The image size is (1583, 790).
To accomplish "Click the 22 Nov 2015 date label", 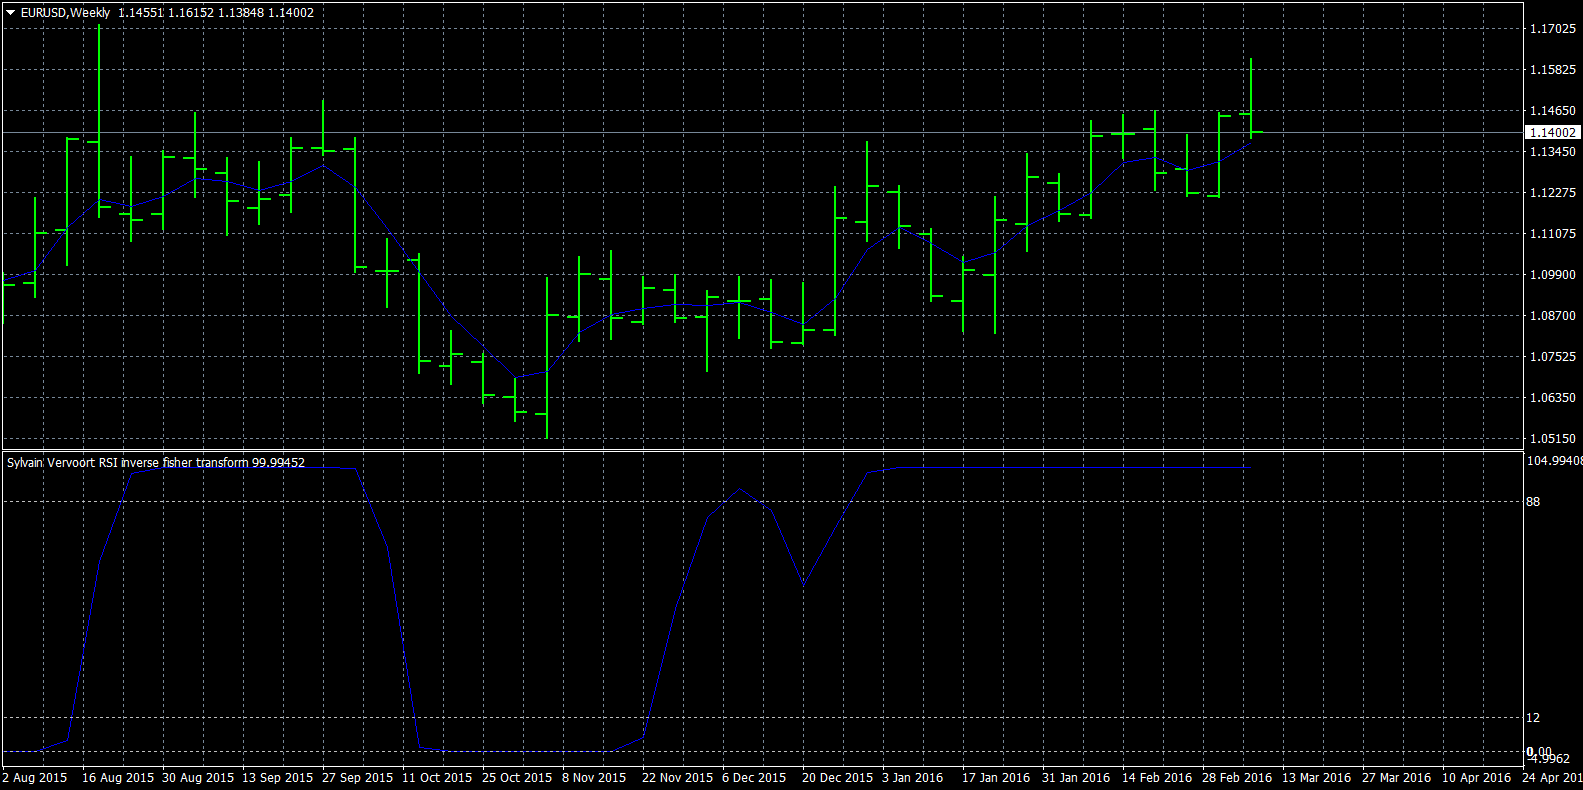I will coord(678,778).
